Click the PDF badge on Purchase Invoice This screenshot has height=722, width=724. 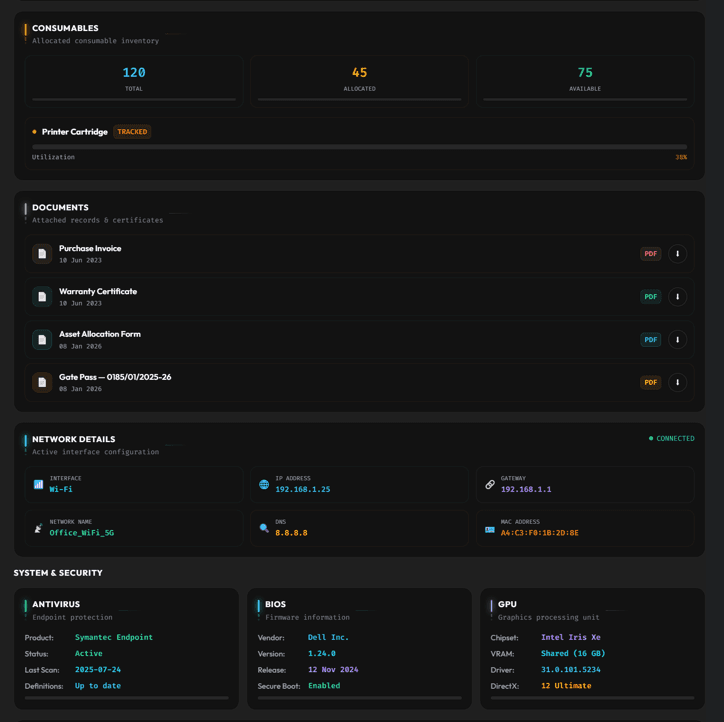651,253
